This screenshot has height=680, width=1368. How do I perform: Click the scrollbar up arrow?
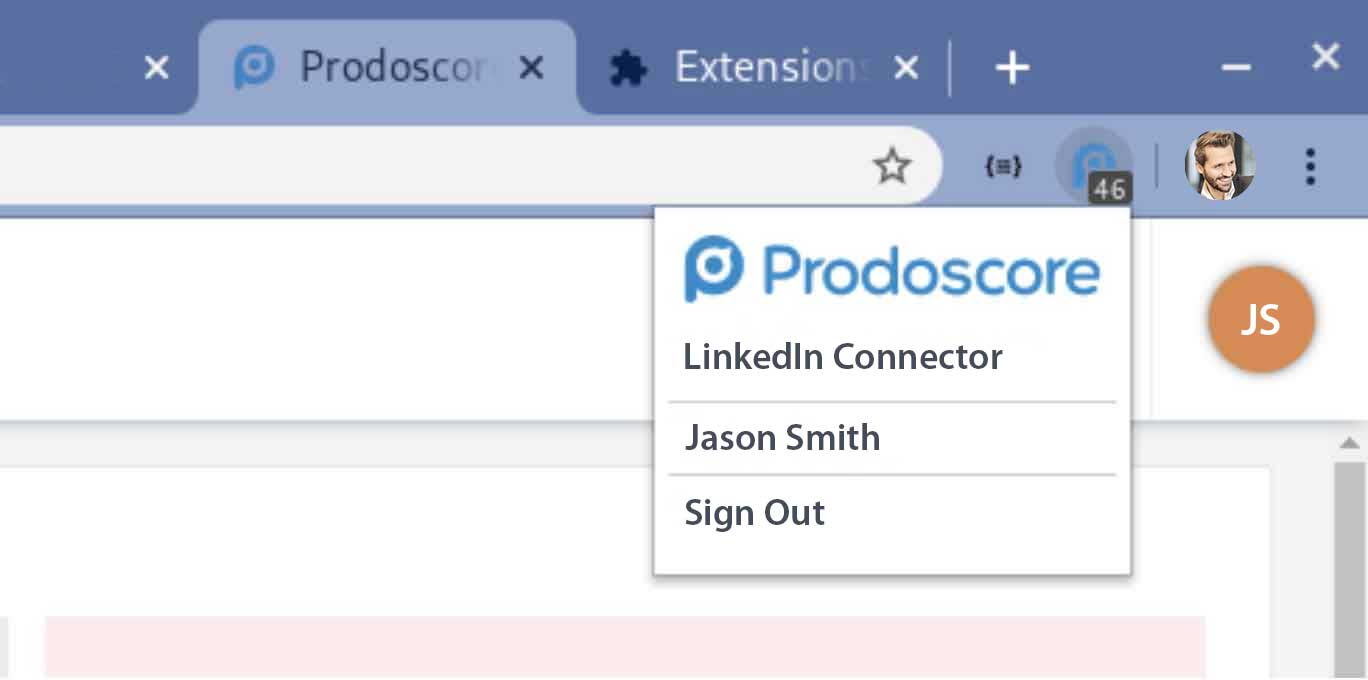1349,443
